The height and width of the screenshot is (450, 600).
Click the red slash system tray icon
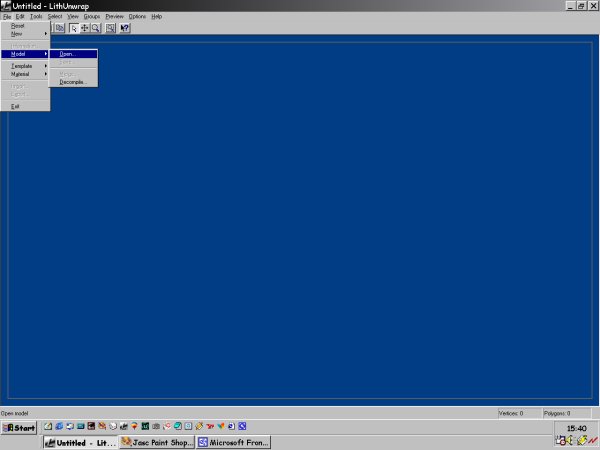[593, 441]
